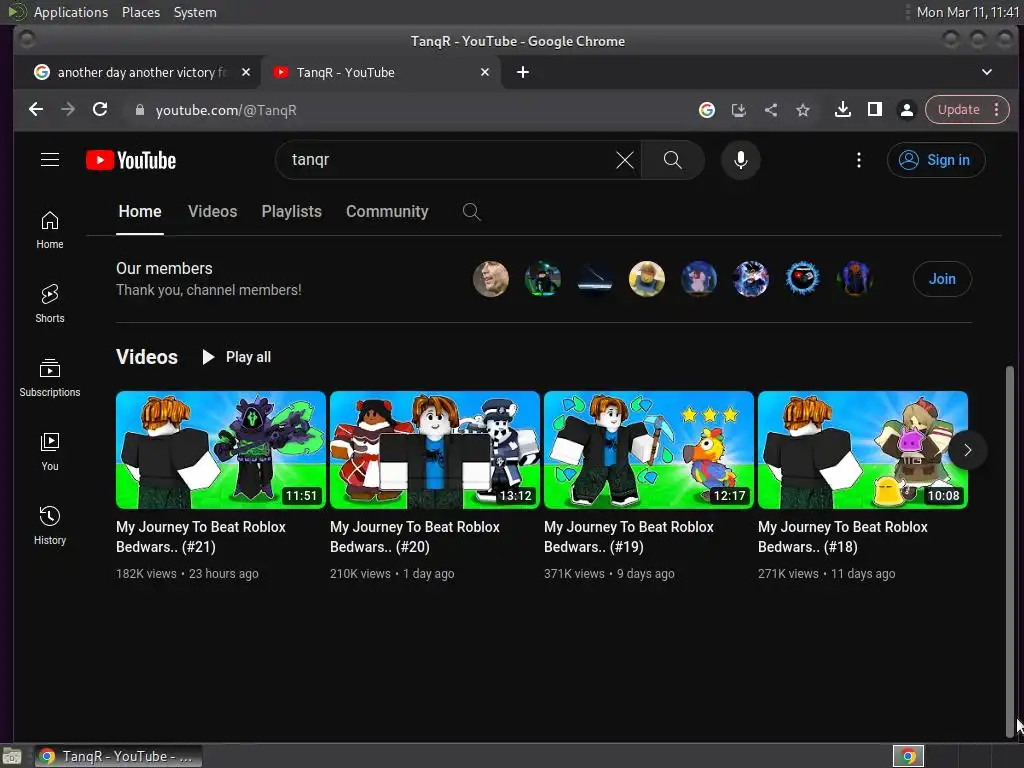Click the 11:51 video thumbnail
The width and height of the screenshot is (1024, 768).
(221, 450)
